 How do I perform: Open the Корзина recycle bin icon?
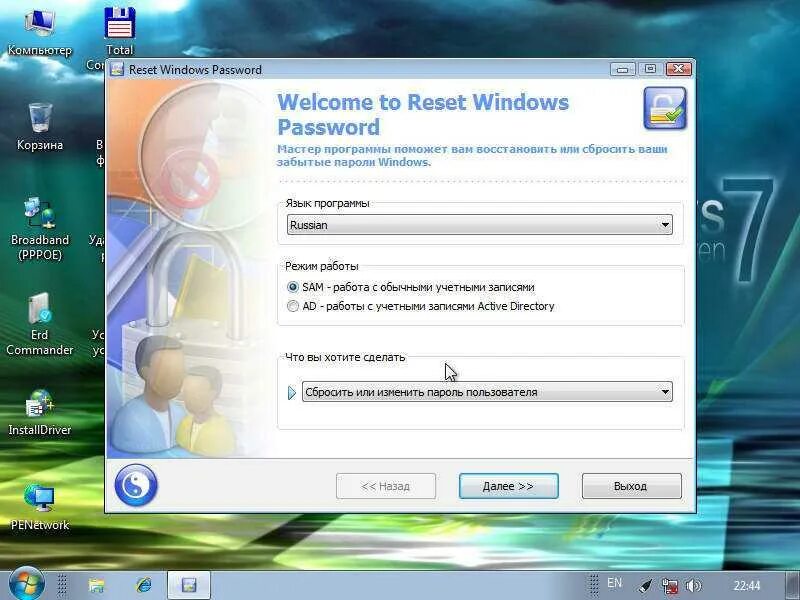[x=40, y=126]
